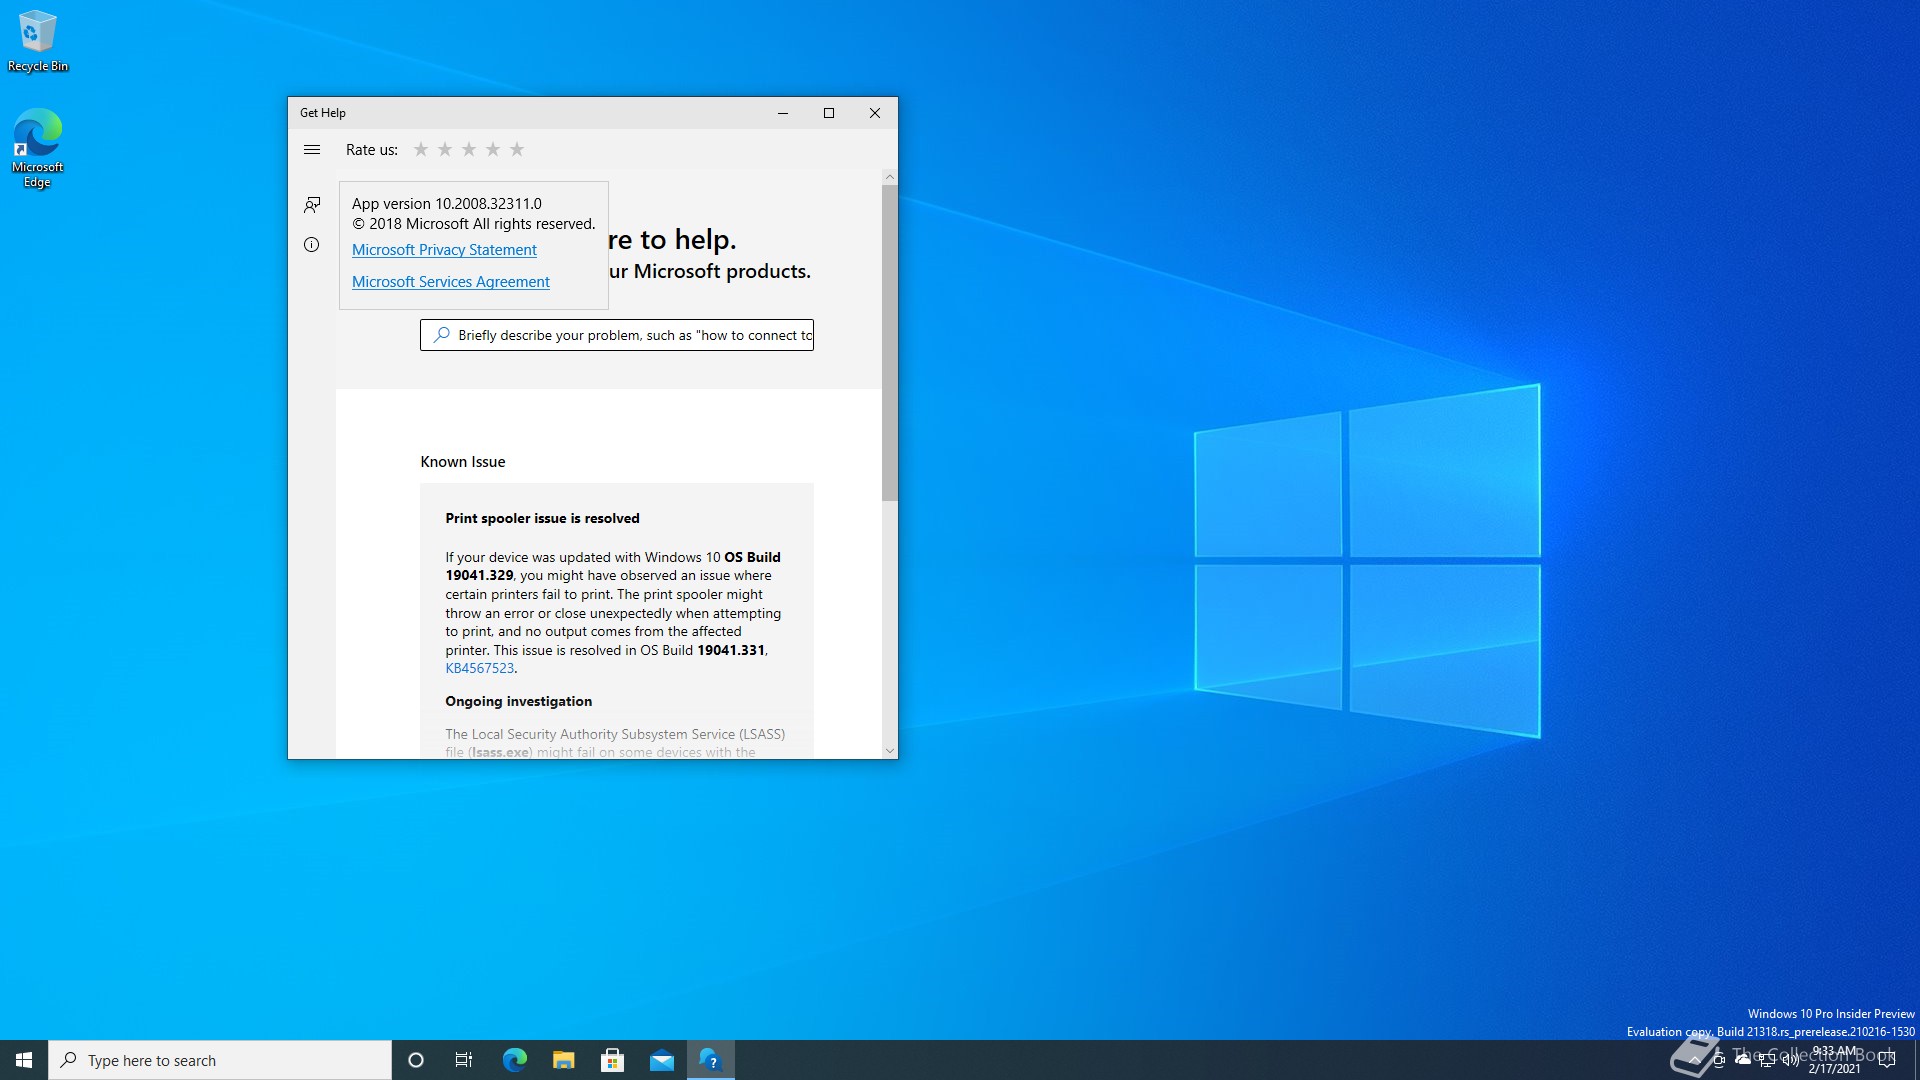Screen dimensions: 1920x1080
Task: Click the scroll up arrow in Get Help
Action: point(890,178)
